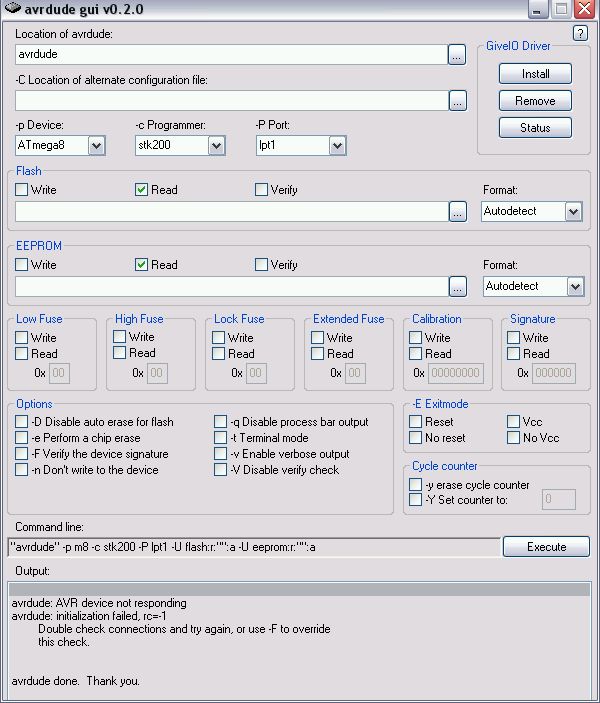
Task: Browse for EEPROM file
Action: coord(457,286)
